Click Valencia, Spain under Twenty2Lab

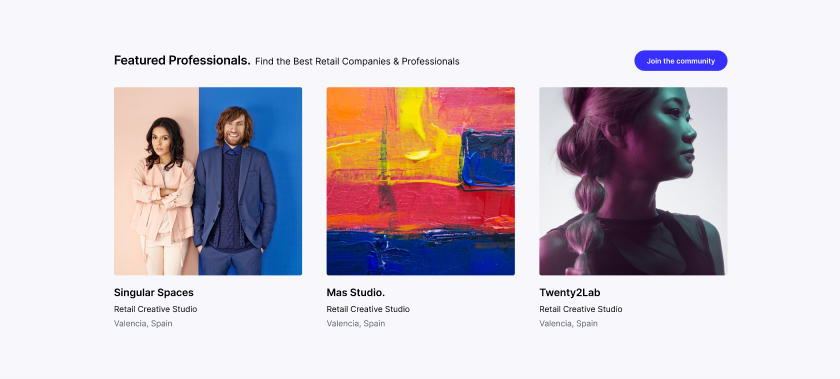[568, 323]
